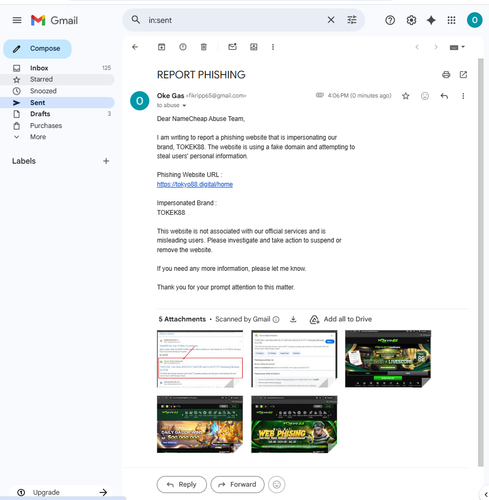Open the Support help icon
Viewport: 489px width, 500px height.
click(390, 20)
